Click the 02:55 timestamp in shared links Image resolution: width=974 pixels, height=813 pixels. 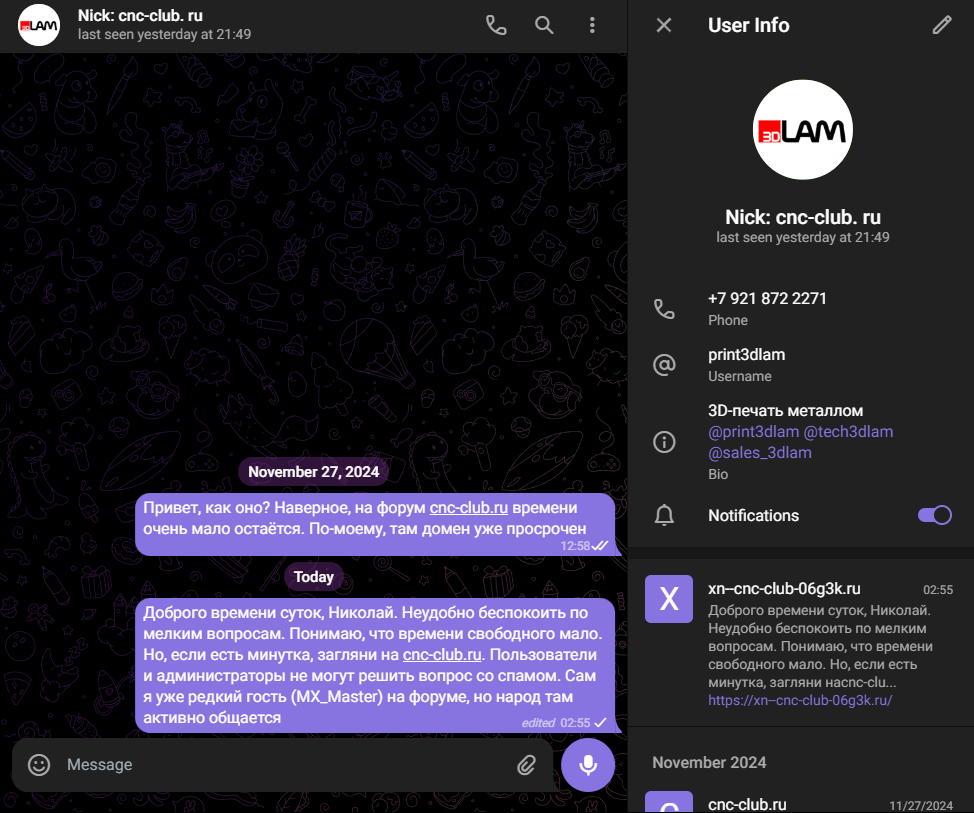[937, 589]
